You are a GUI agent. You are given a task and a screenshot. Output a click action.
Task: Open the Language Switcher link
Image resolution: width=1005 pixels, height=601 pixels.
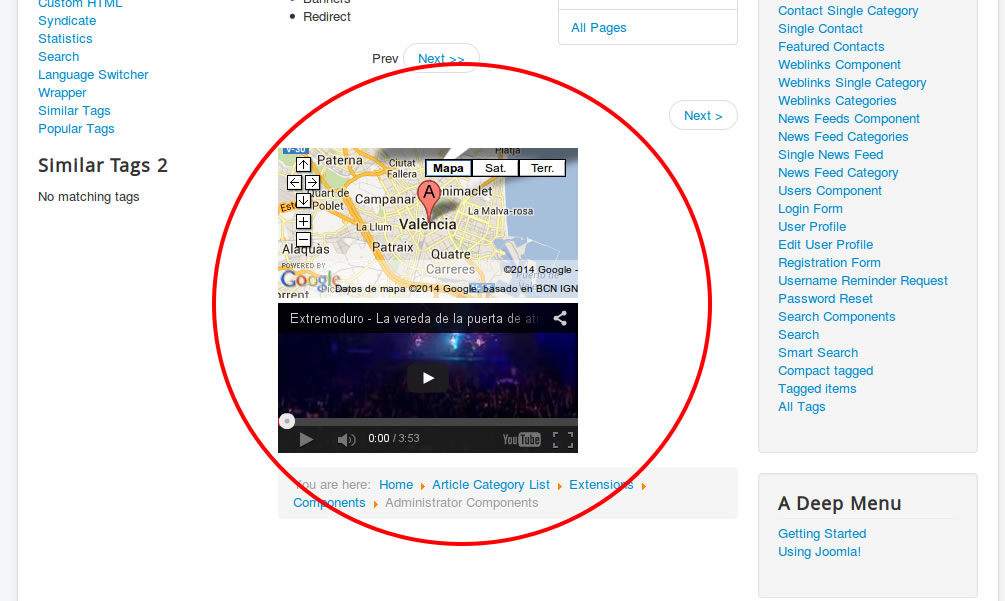coord(93,75)
